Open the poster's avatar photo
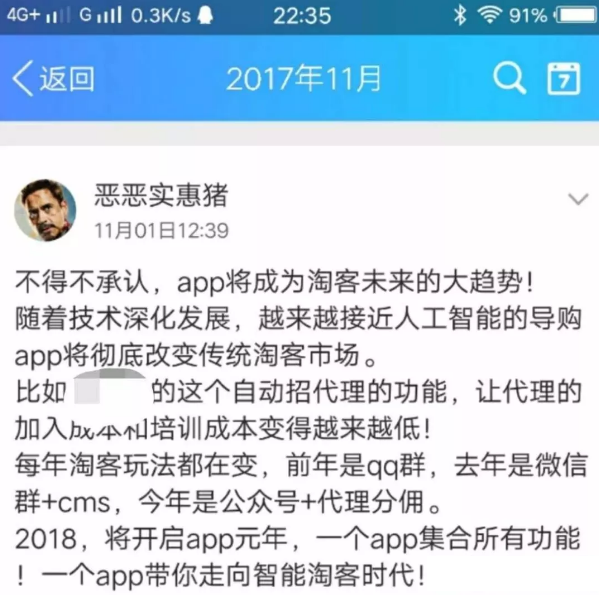Viewport: 599px width, 603px height. click(x=45, y=210)
